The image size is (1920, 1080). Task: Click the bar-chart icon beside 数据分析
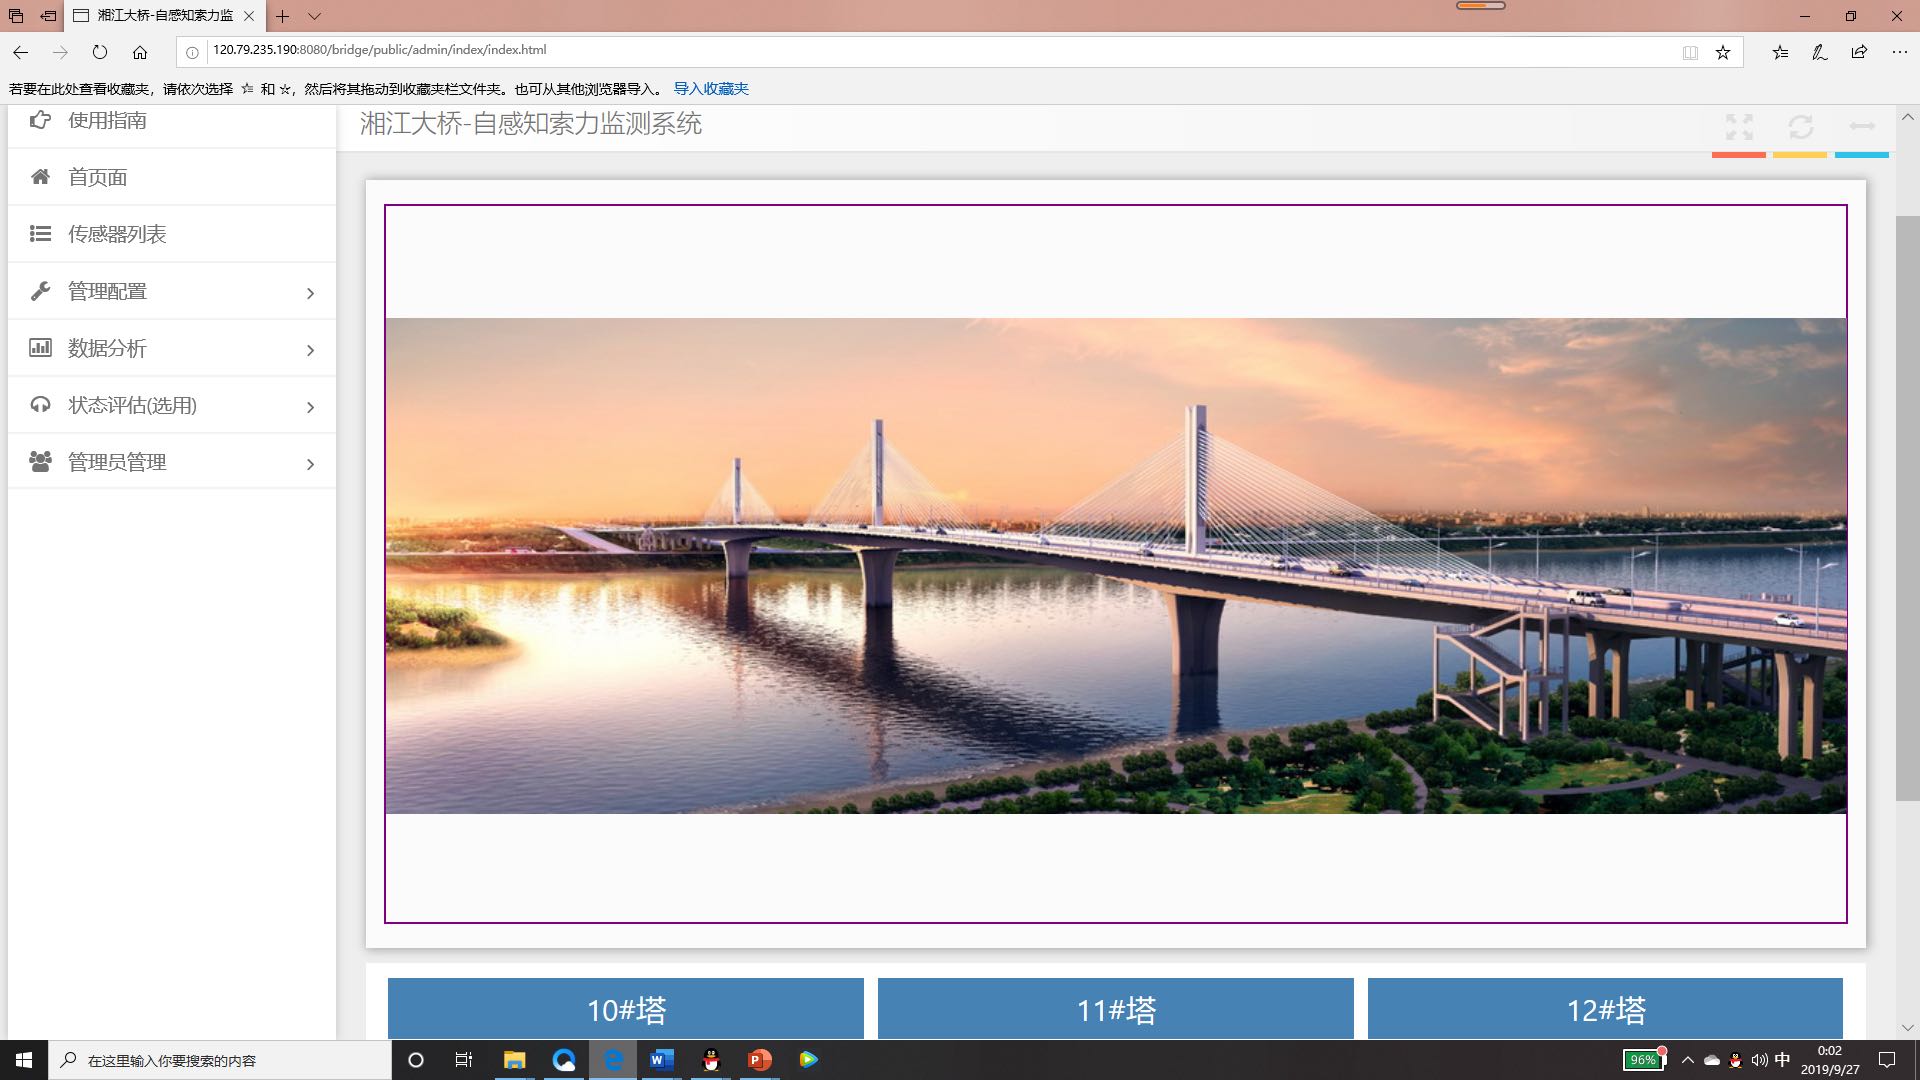pyautogui.click(x=40, y=348)
